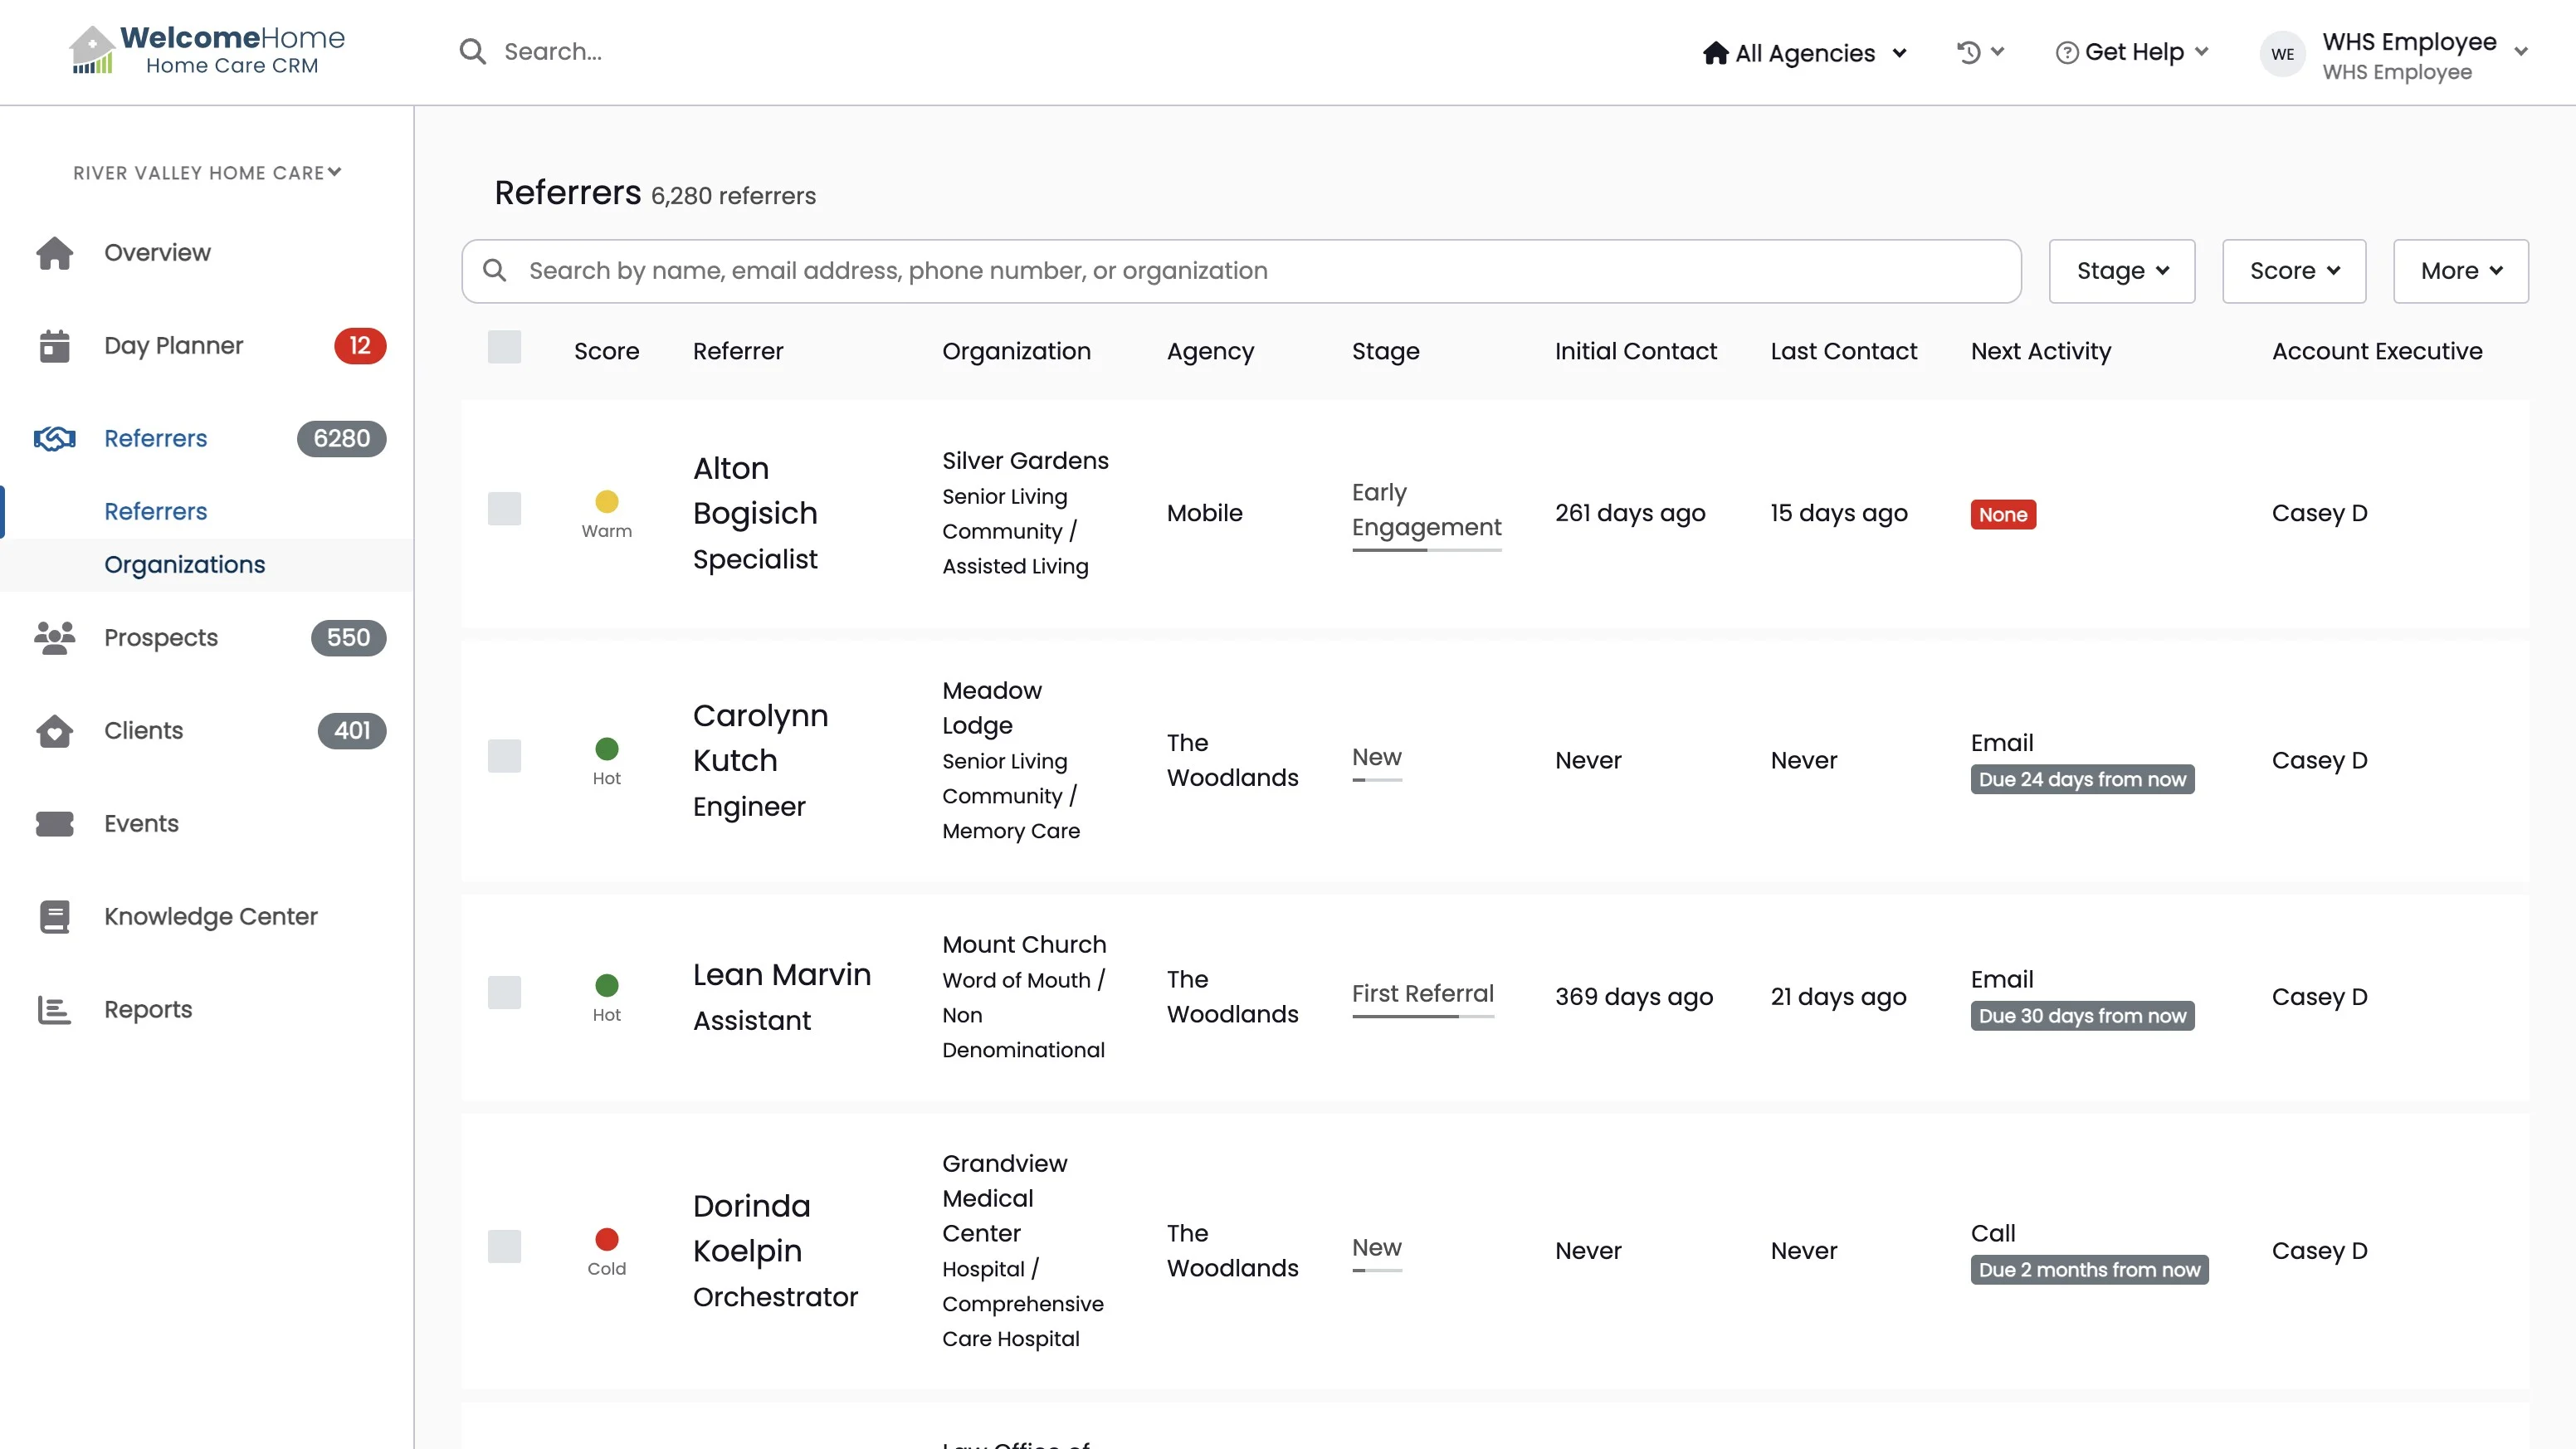
Task: Click the Prospects people icon
Action: click(x=54, y=638)
